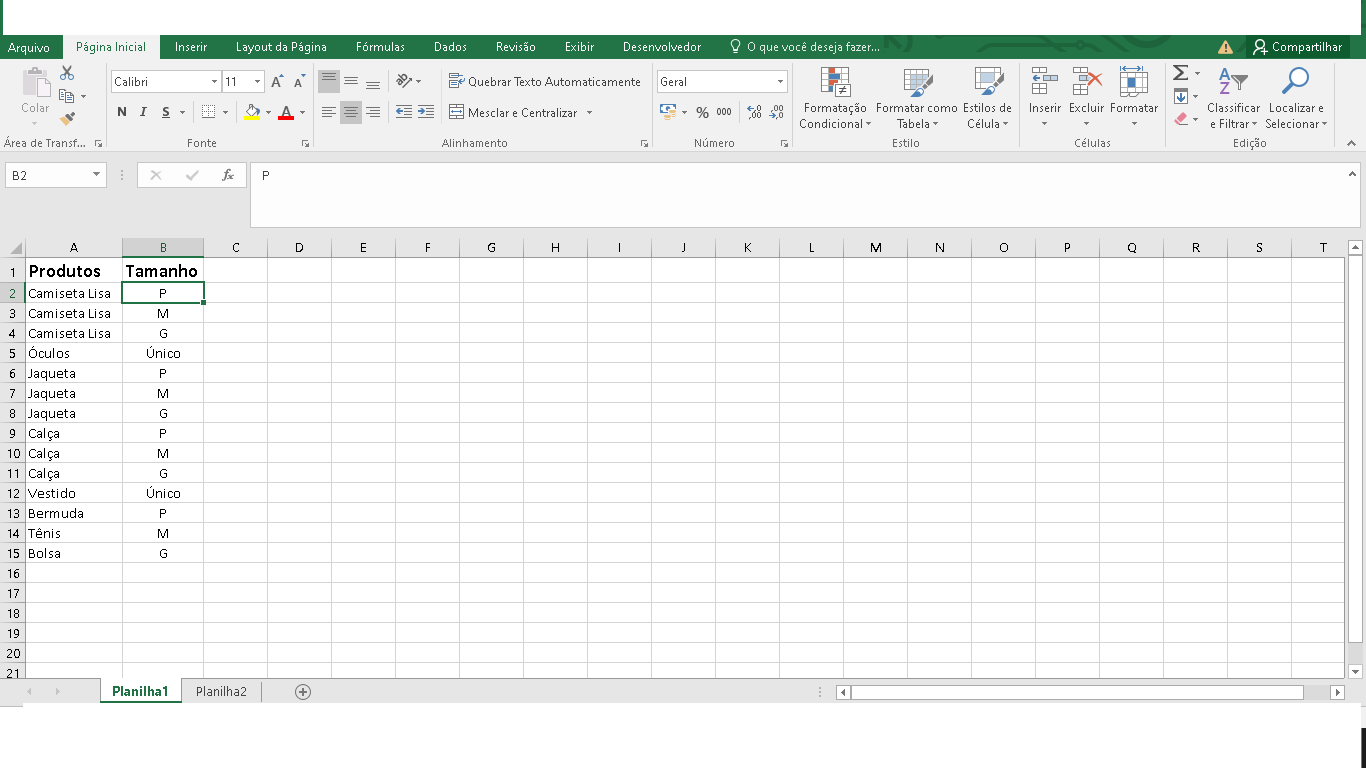
Task: Toggle left text alignment
Action: pyautogui.click(x=329, y=112)
